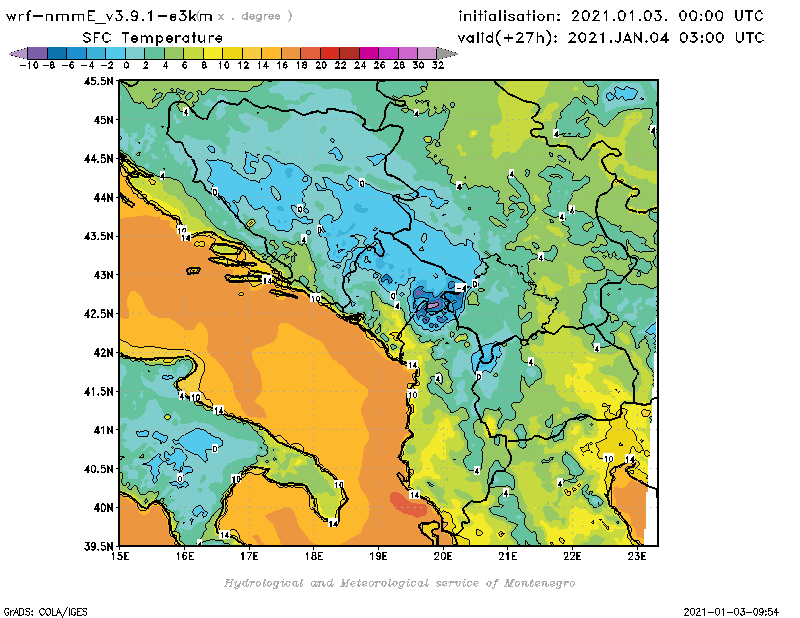Click the lilac arrow at colorbar's left end
Screen dimensions: 800x618
18,53
